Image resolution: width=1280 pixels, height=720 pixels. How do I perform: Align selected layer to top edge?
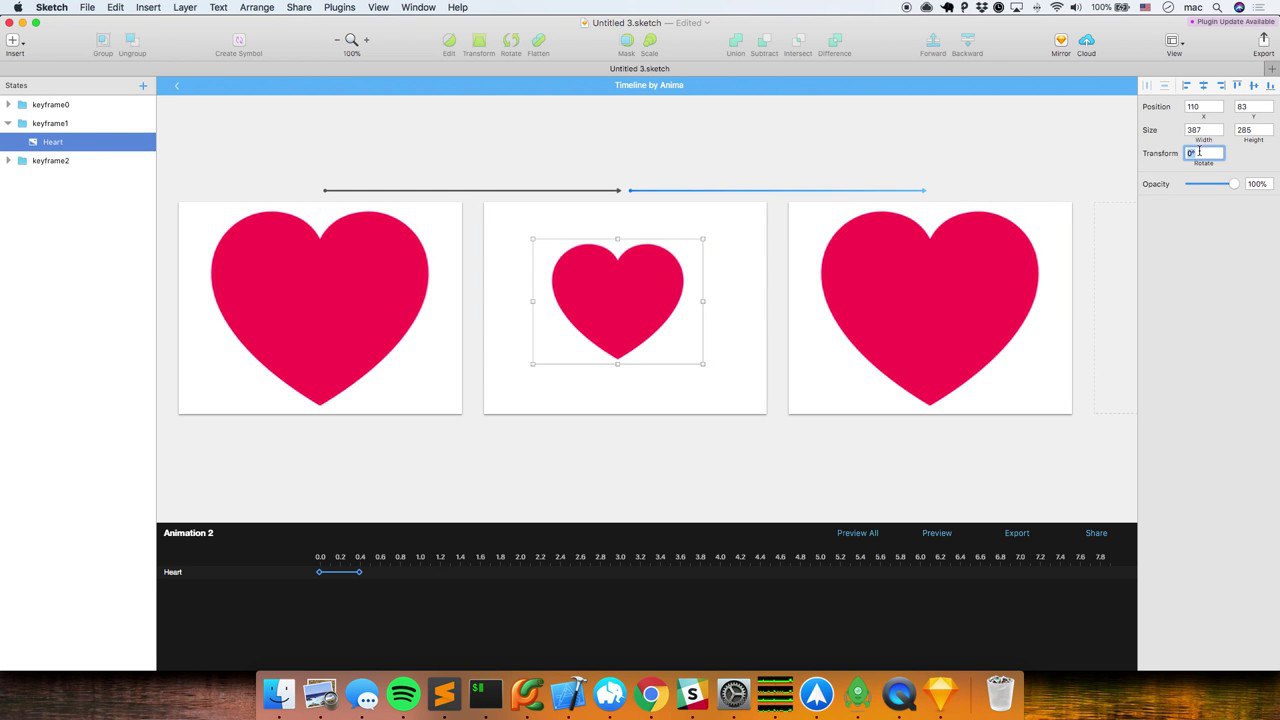click(x=1237, y=86)
